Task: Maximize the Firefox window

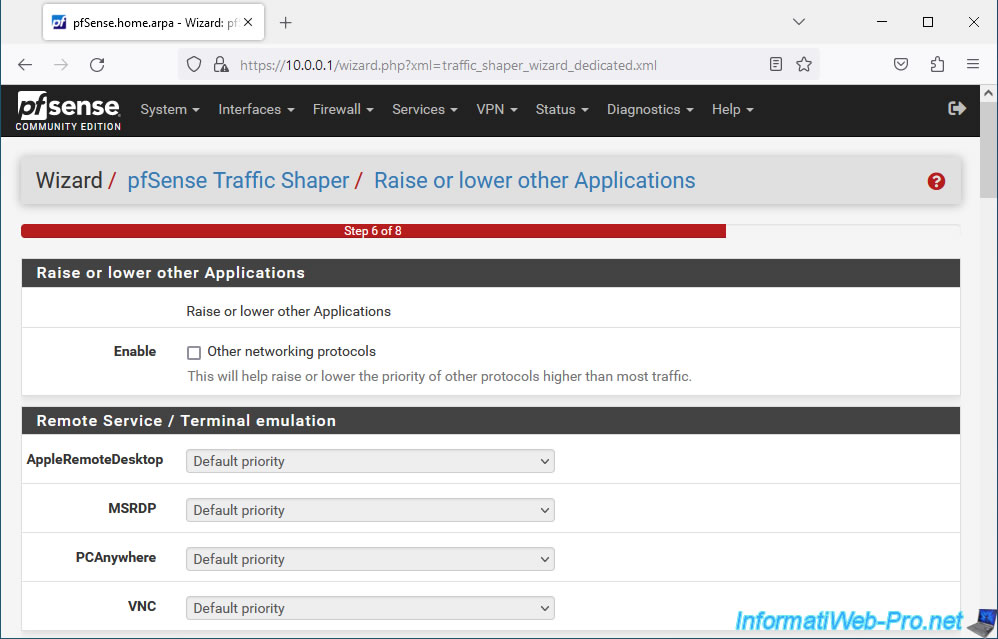Action: 928,22
